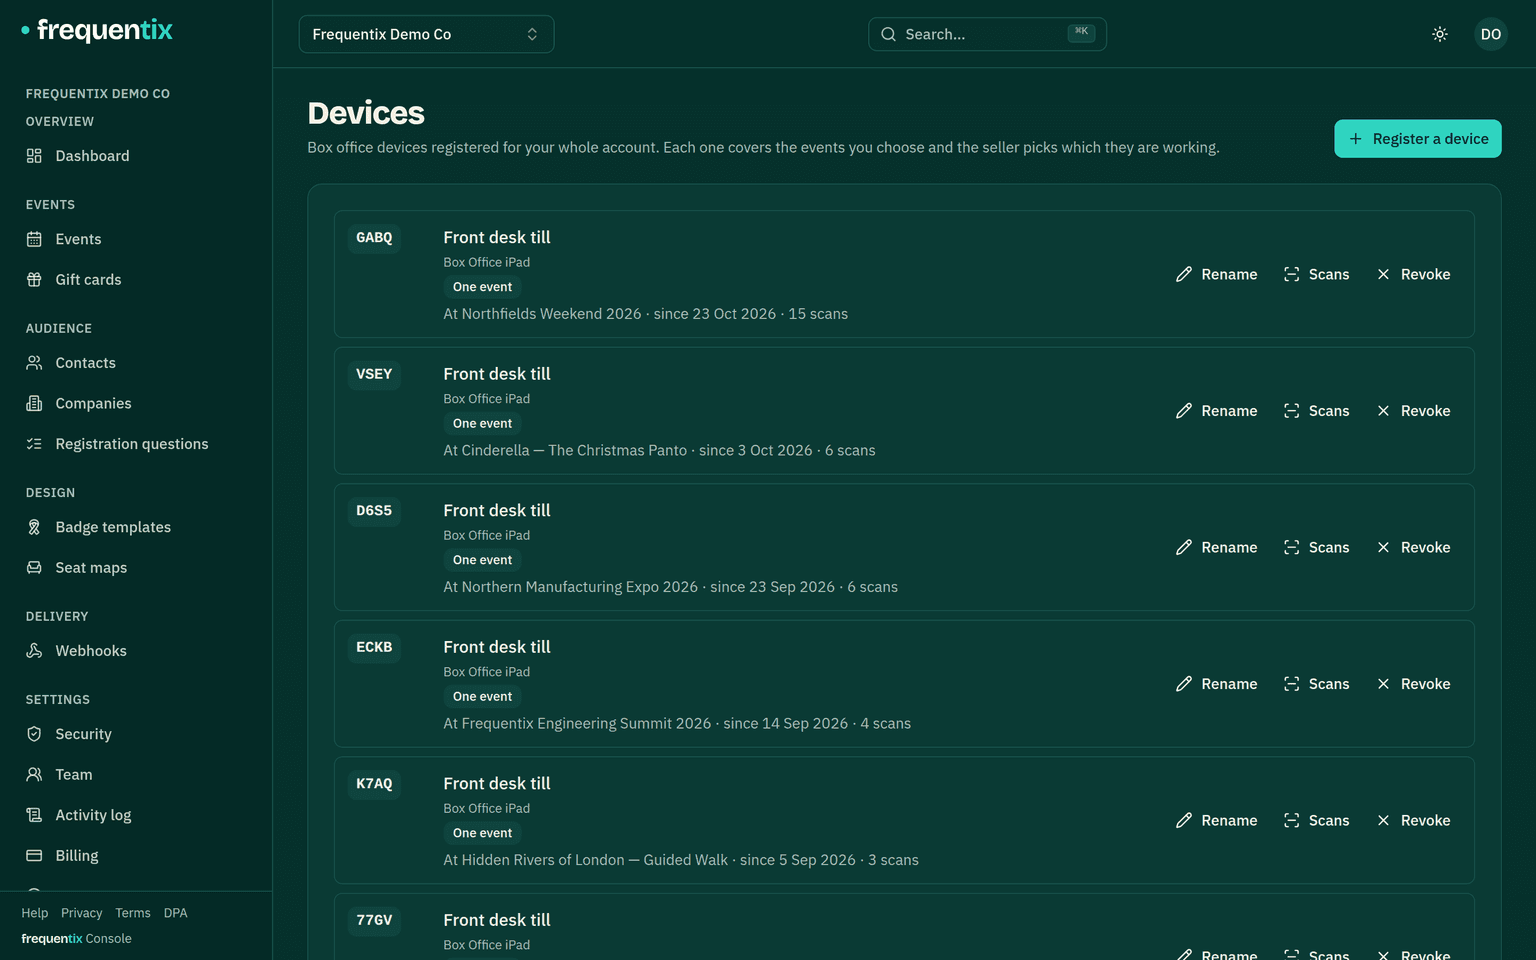Click the Seat maps sofa icon
1536x960 pixels.
pos(34,568)
